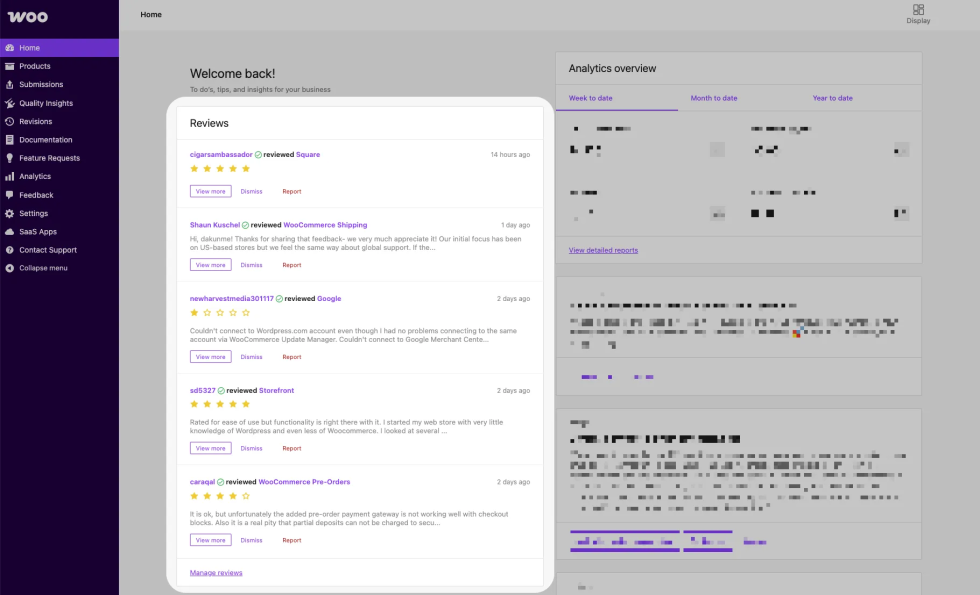Open the Google product link
Screen dimensions: 980x595
click(329, 299)
